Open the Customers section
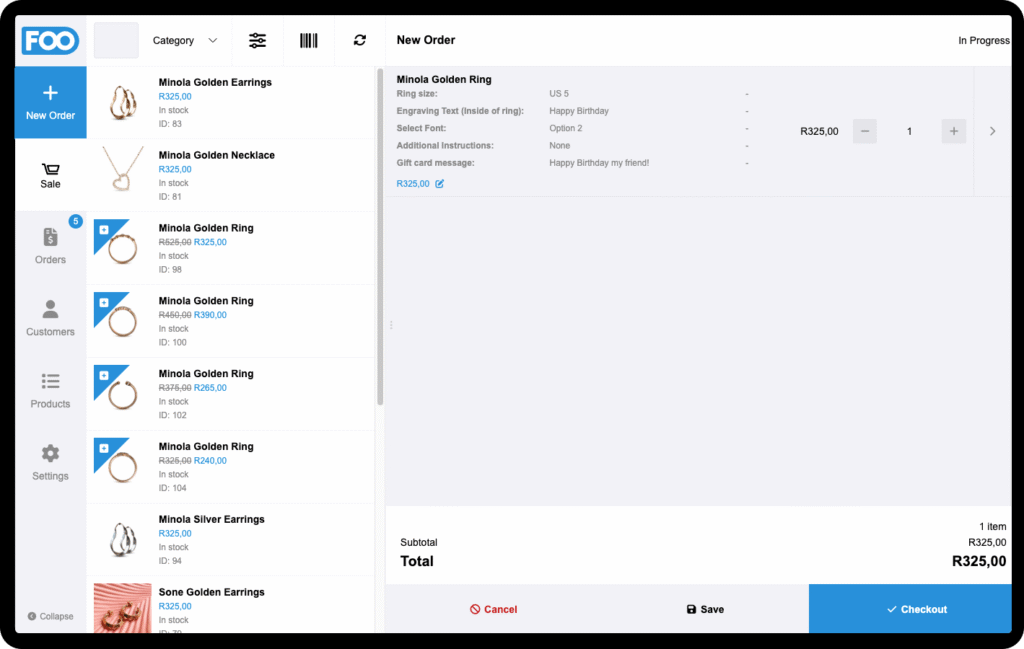The height and width of the screenshot is (649, 1024). pyautogui.click(x=50, y=318)
